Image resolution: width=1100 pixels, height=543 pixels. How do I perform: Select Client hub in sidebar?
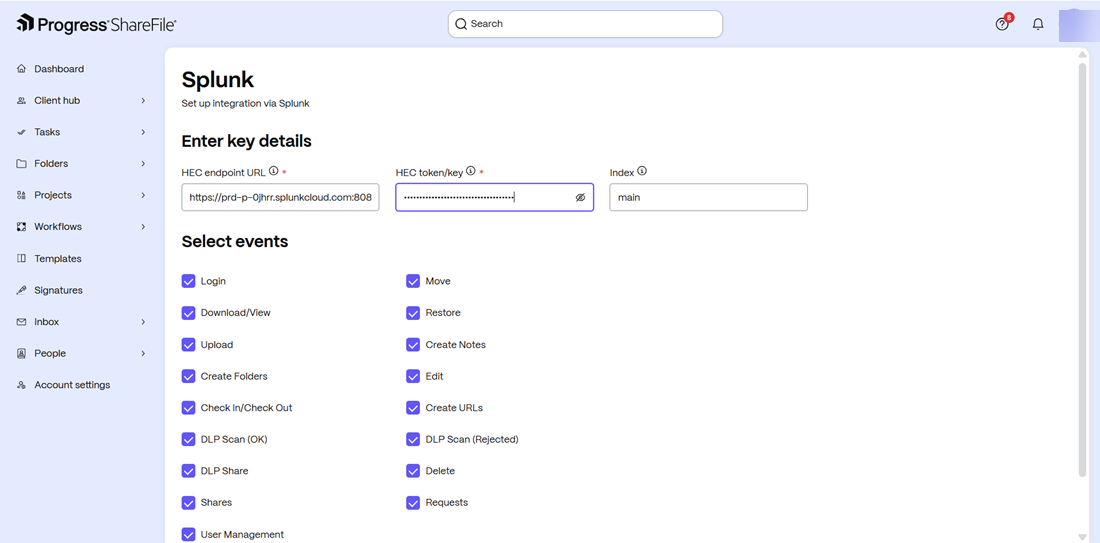[57, 100]
